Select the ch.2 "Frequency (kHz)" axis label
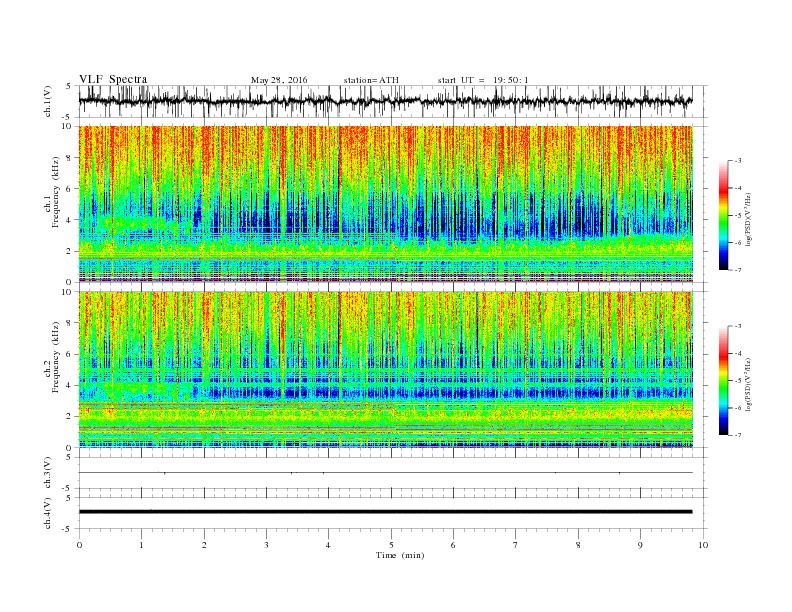This screenshot has width=792, height=612. click(56, 358)
